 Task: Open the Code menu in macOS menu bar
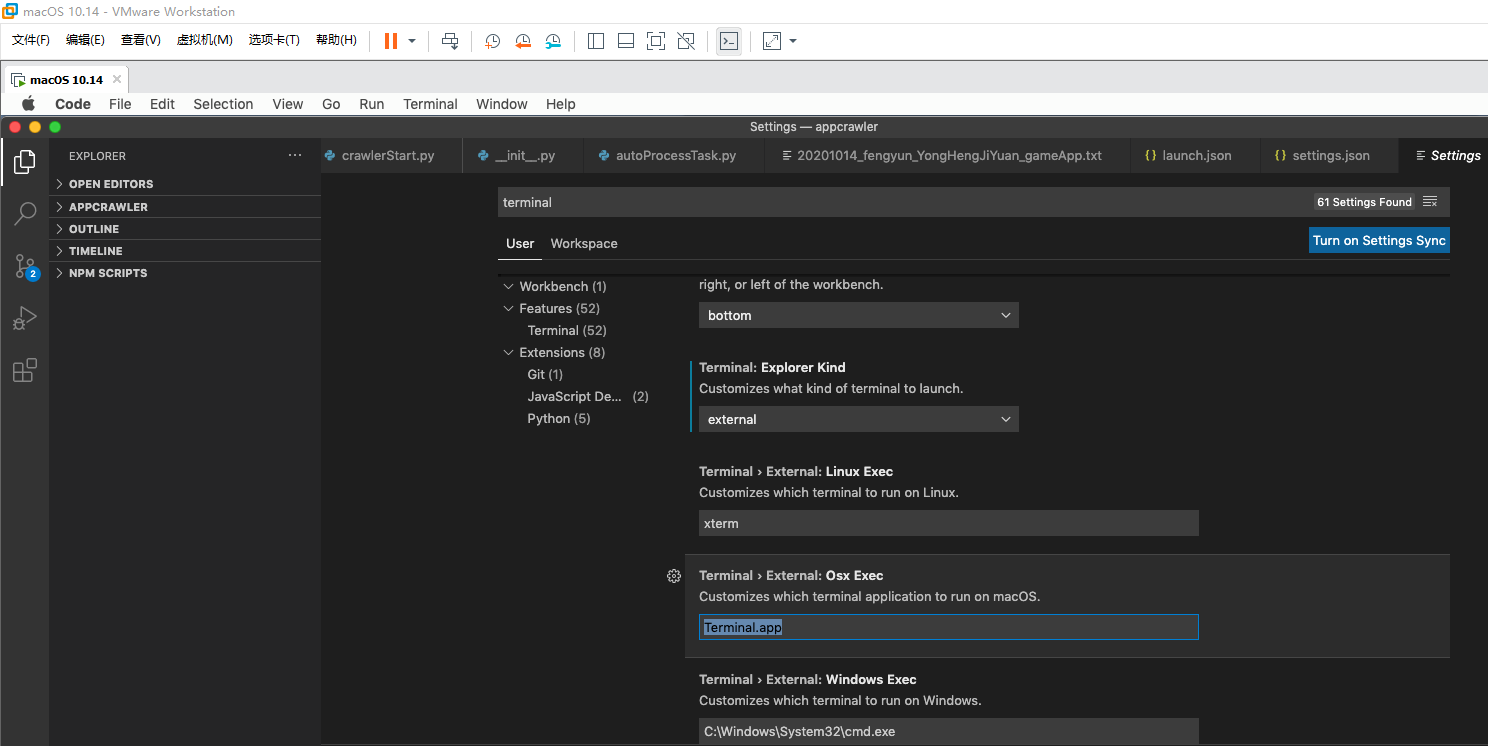73,104
